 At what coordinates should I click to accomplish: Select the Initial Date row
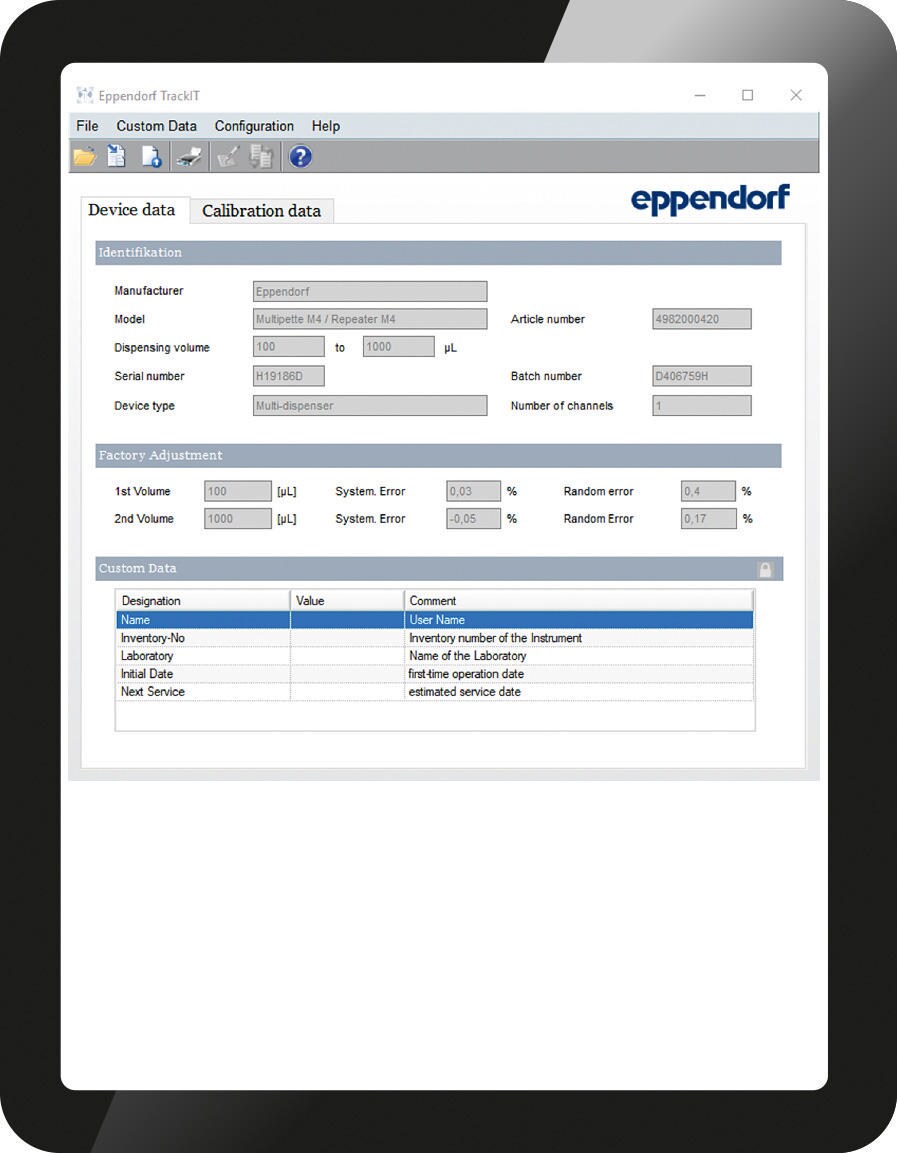tap(435, 674)
